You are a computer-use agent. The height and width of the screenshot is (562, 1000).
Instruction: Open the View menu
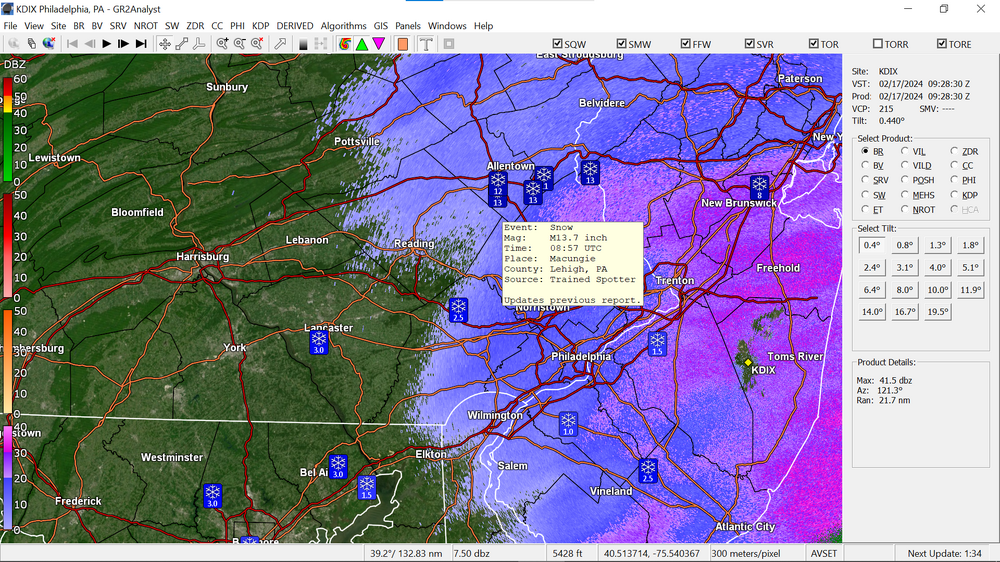point(34,26)
